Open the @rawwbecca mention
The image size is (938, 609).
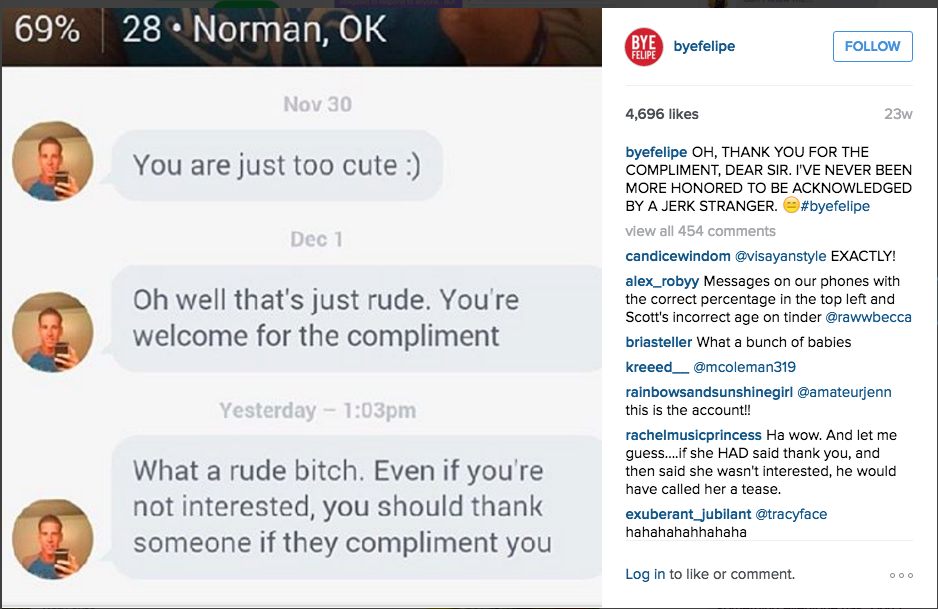click(x=868, y=317)
